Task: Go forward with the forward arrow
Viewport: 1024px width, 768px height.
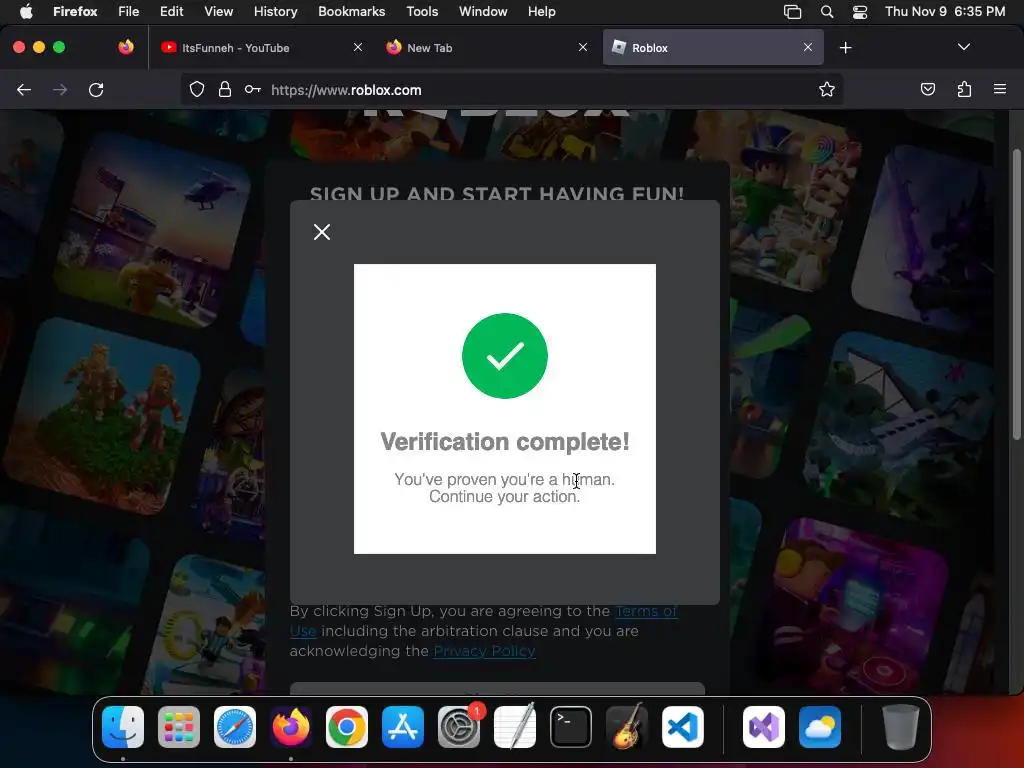Action: tap(60, 89)
